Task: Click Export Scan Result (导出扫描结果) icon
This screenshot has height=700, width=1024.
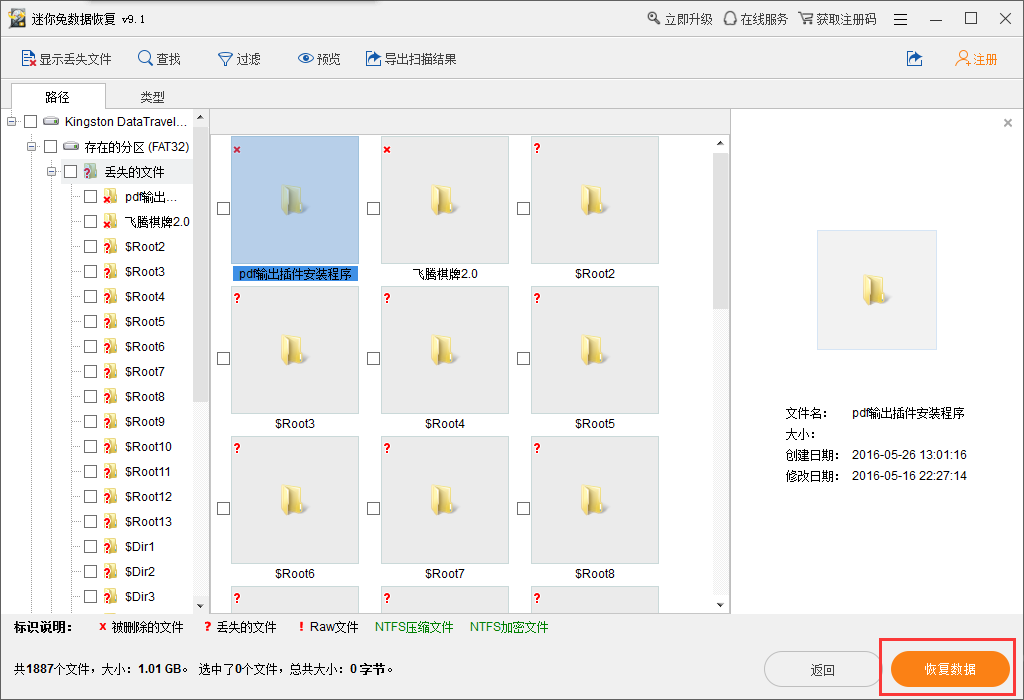Action: click(x=373, y=59)
